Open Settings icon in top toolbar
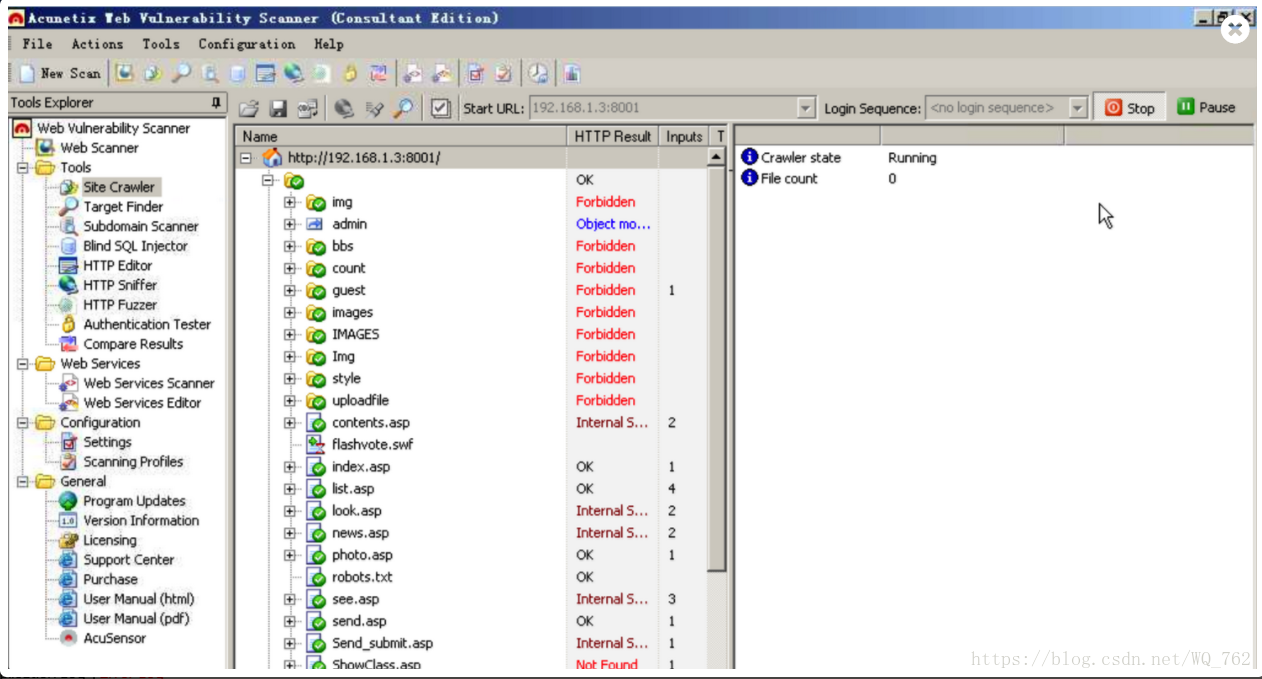Screen dimensions: 1262x679 tap(476, 73)
